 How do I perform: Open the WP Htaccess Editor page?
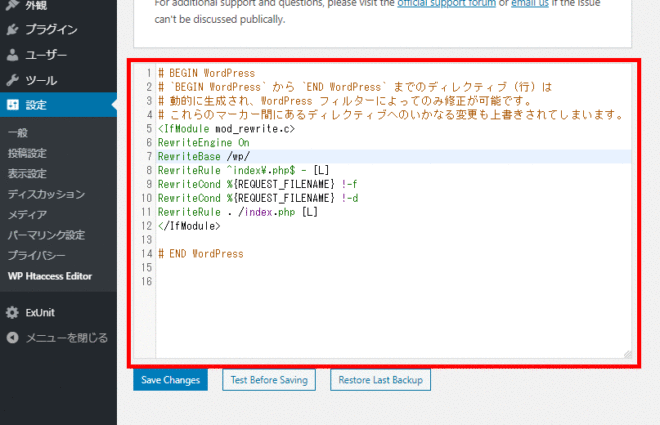(x=50, y=276)
